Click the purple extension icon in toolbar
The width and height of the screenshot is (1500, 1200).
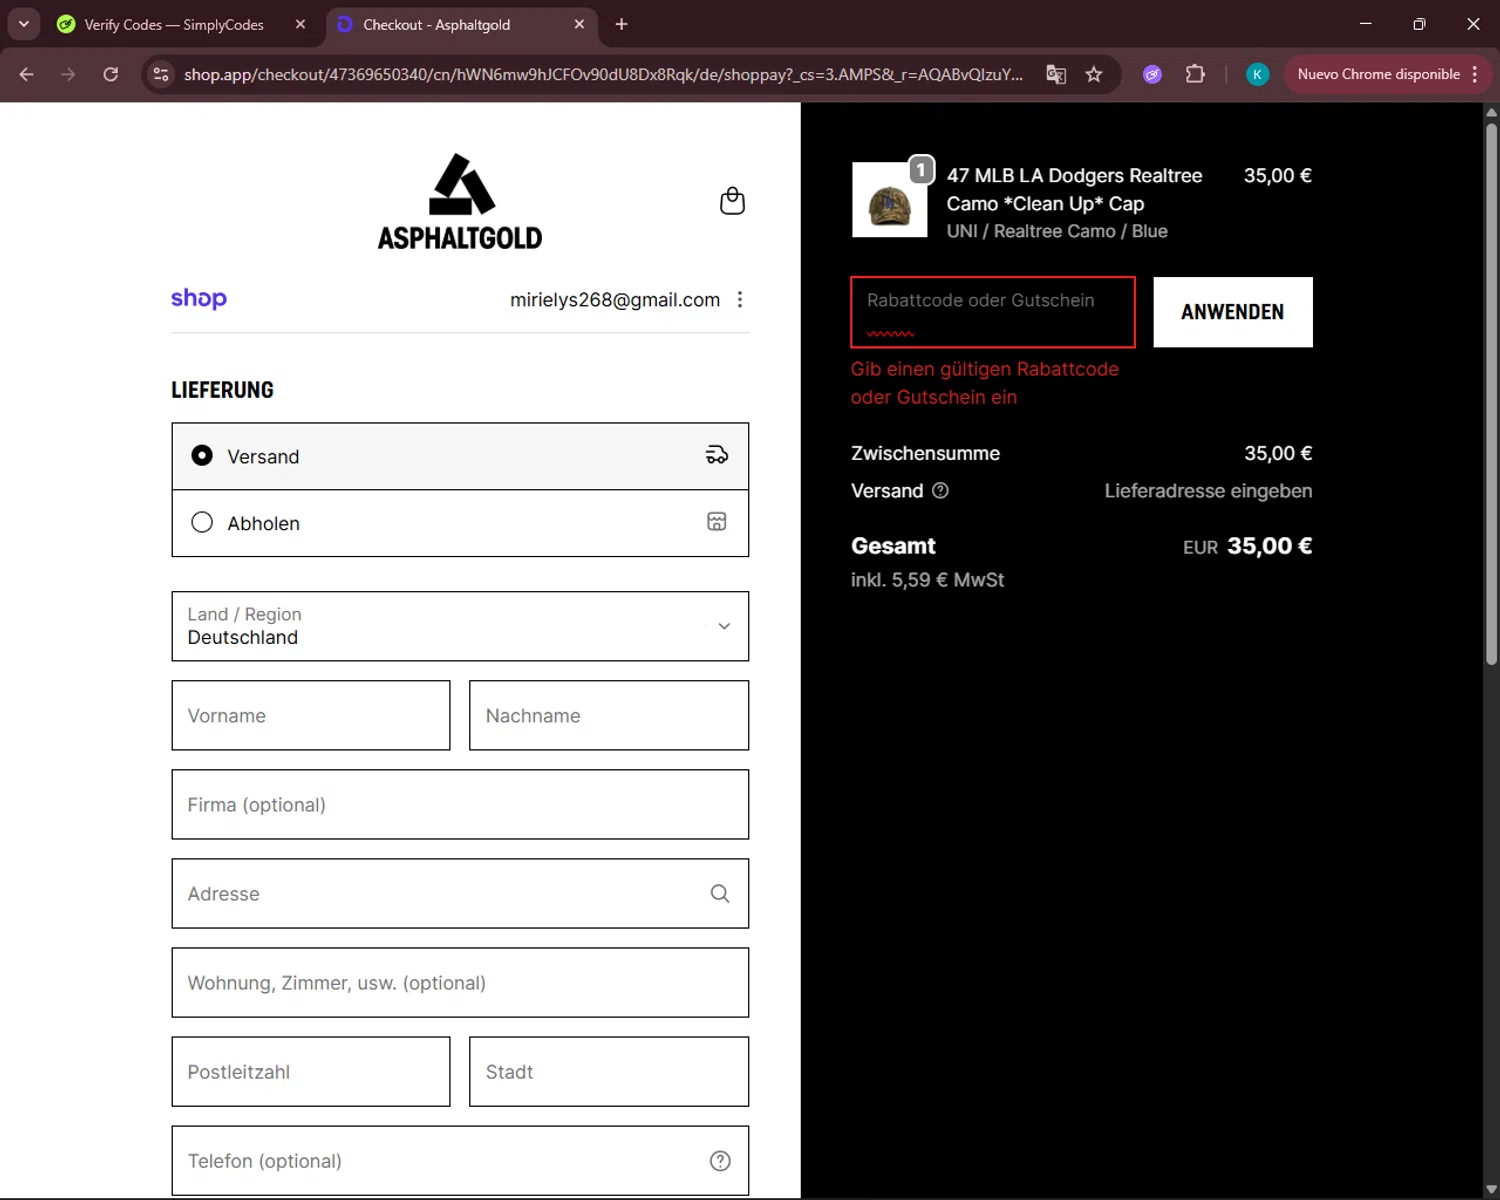coord(1152,74)
